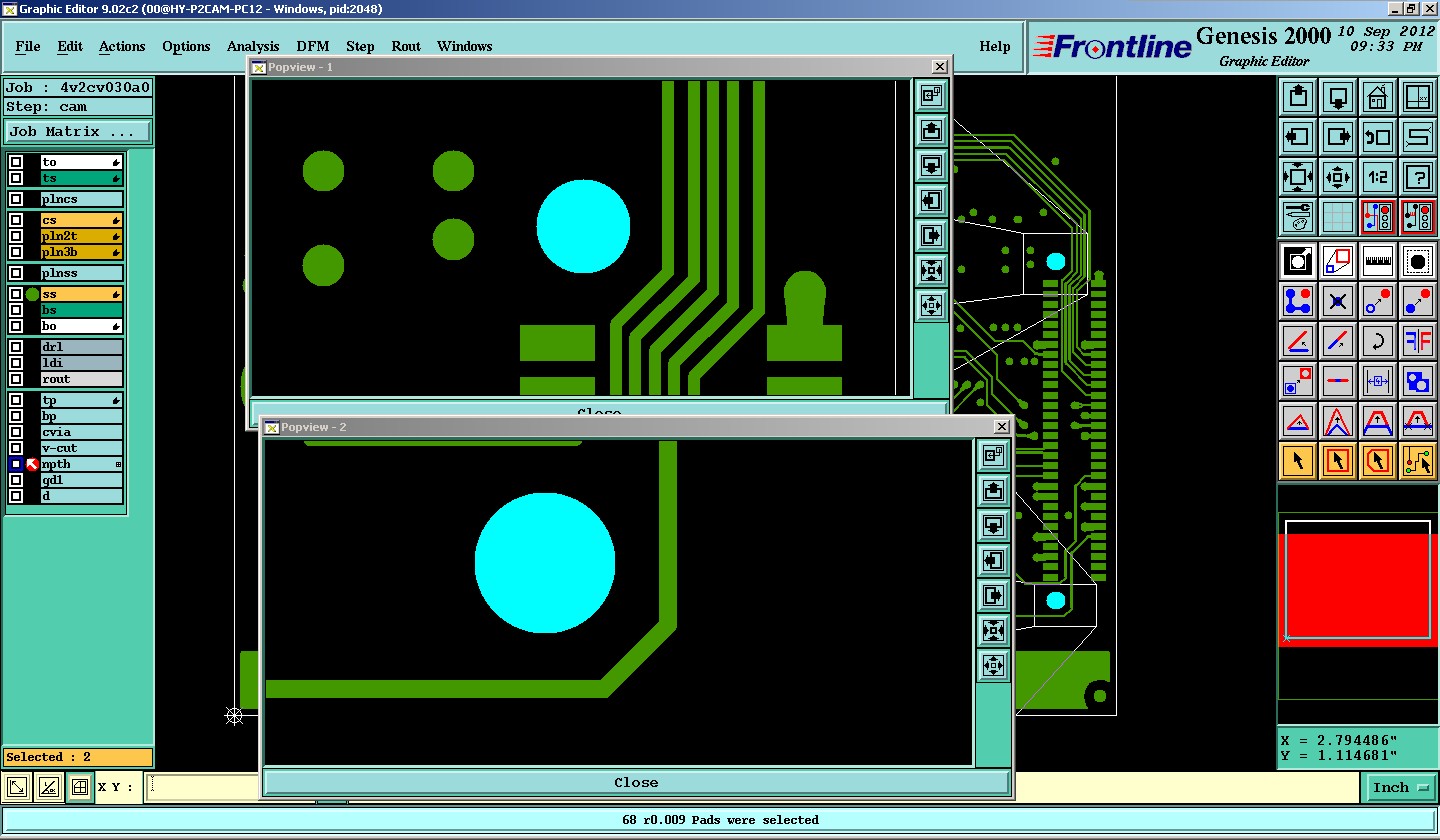Click the horizontal line segment tool icon
The height and width of the screenshot is (840, 1440).
click(1338, 381)
